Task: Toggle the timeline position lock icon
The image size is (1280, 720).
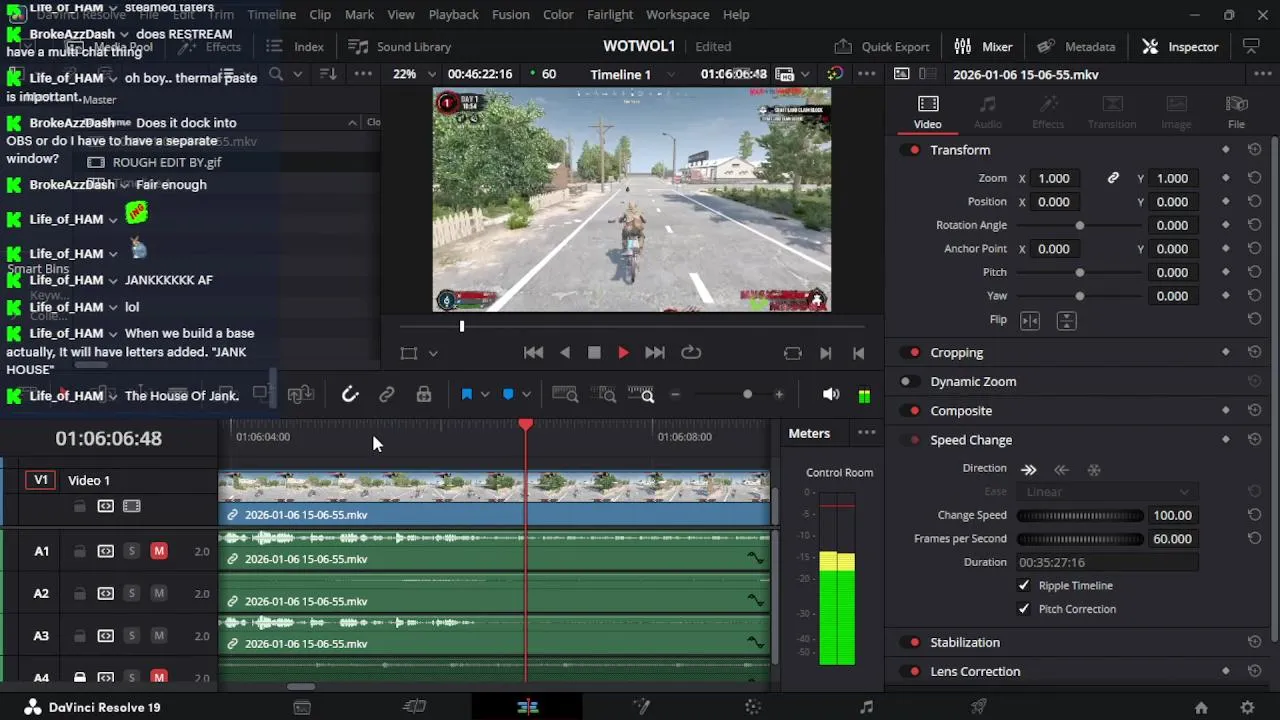Action: click(424, 395)
